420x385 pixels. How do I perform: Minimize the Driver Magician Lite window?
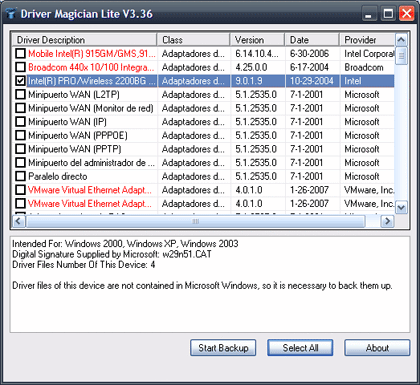click(x=368, y=14)
